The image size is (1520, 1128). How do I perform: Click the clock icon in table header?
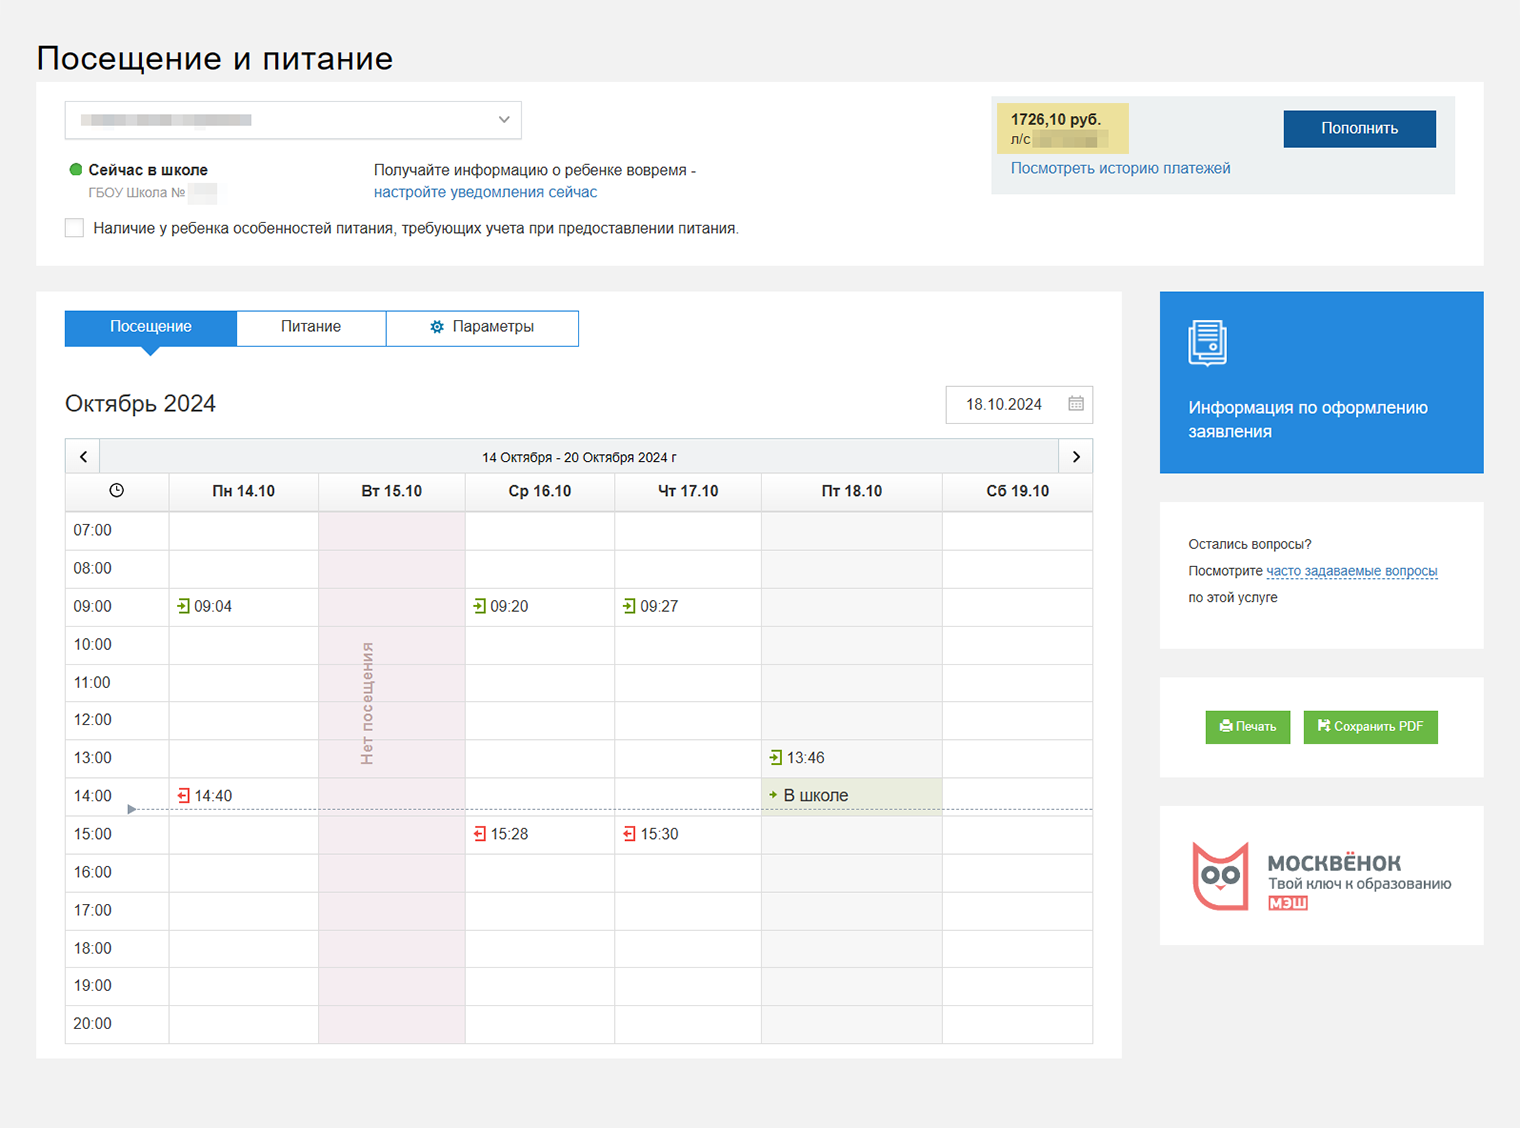pos(117,490)
